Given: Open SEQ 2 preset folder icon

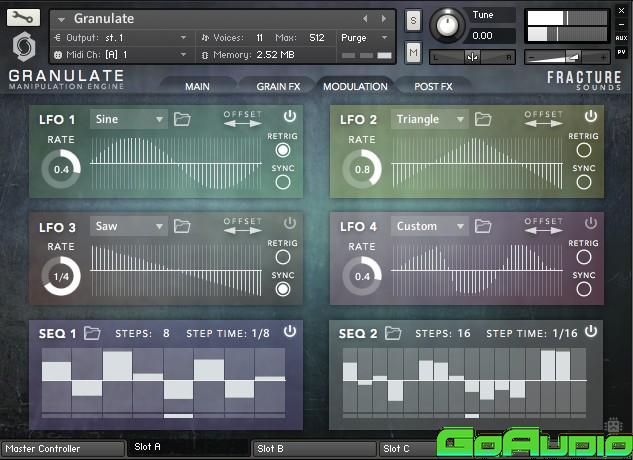Looking at the screenshot, I should (x=393, y=333).
